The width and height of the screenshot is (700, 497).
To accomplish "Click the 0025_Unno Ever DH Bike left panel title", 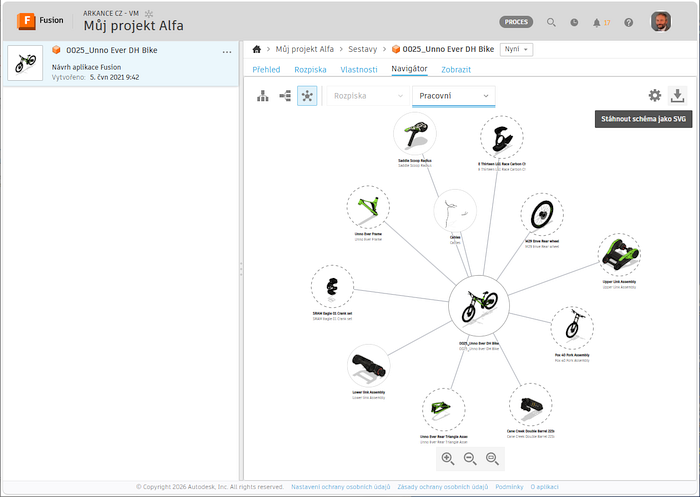I will coord(112,50).
